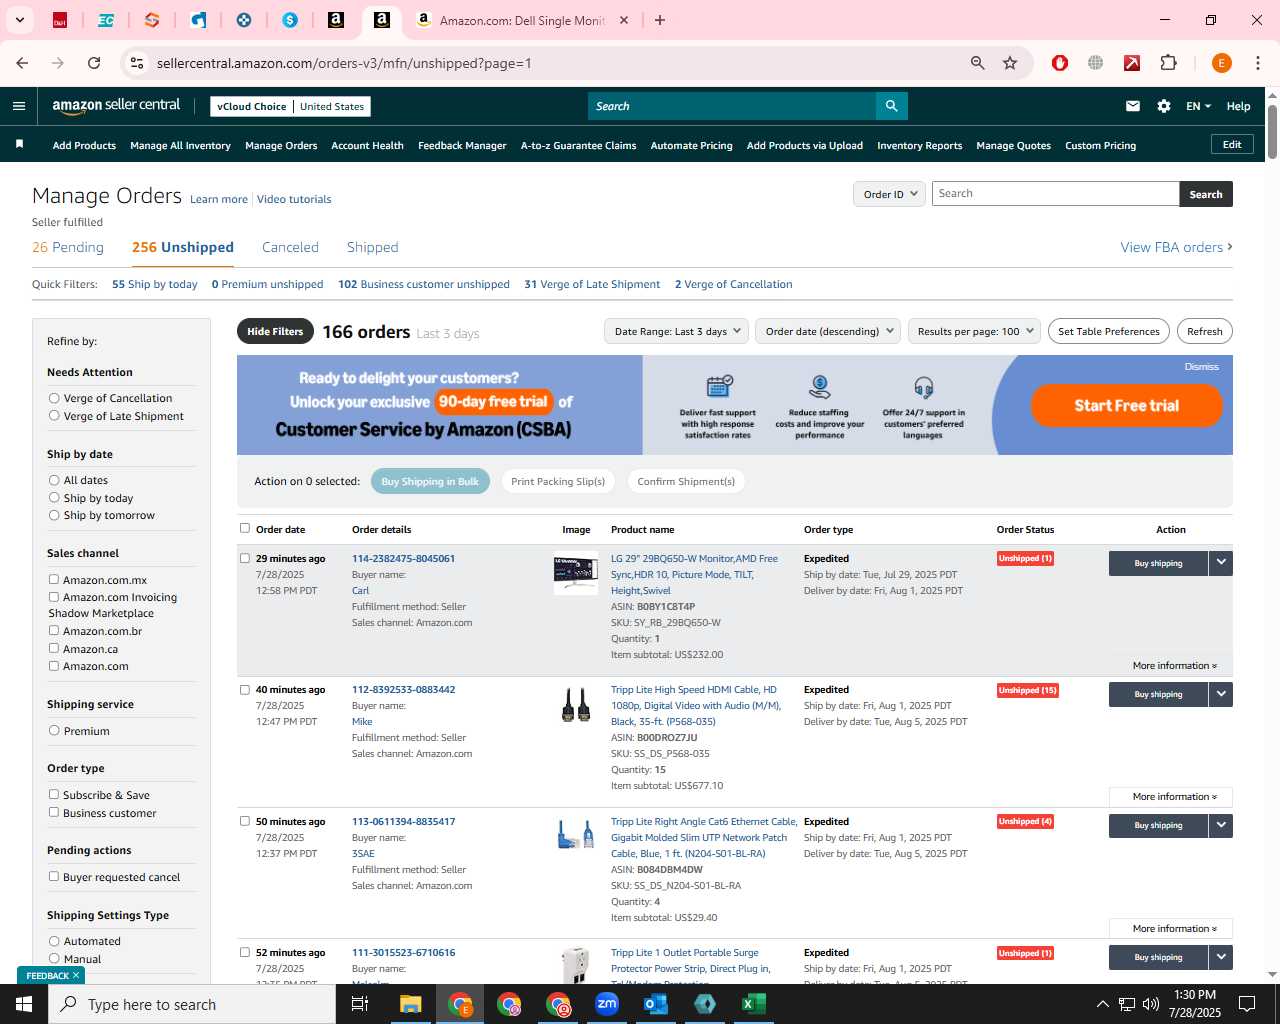Open the EN language dropdown

pyautogui.click(x=1198, y=106)
